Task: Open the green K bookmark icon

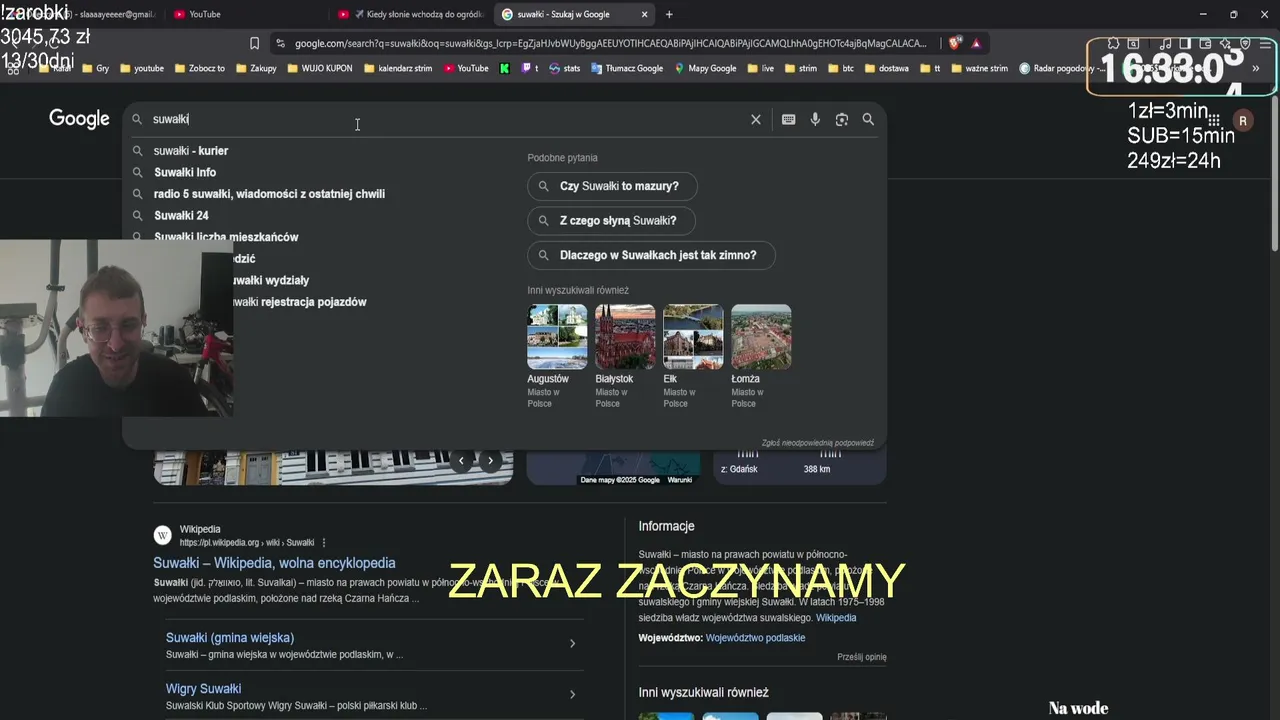Action: point(505,68)
